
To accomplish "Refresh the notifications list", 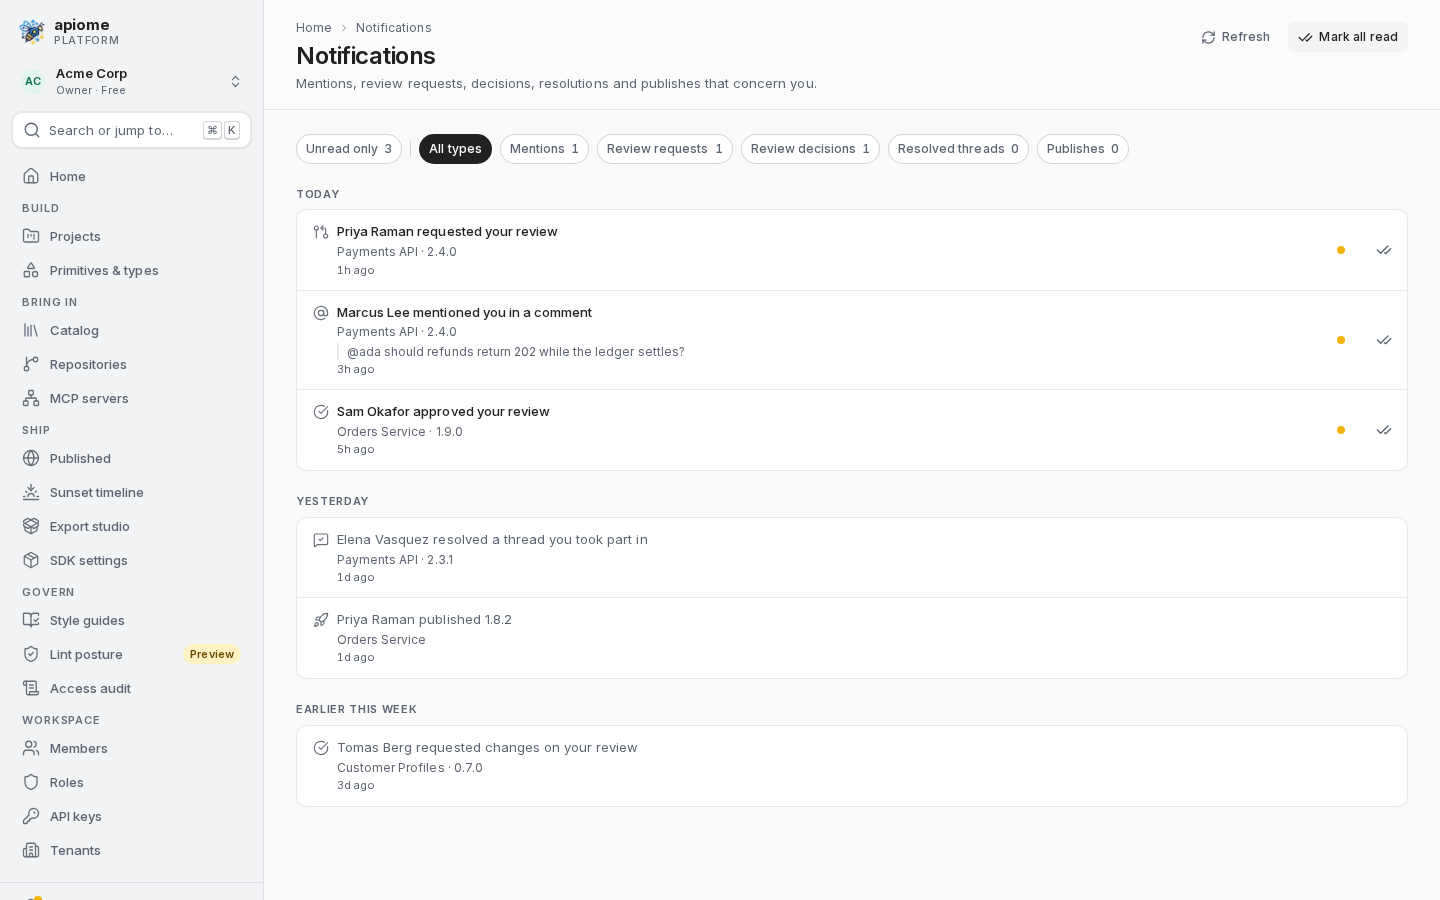I will pos(1236,37).
